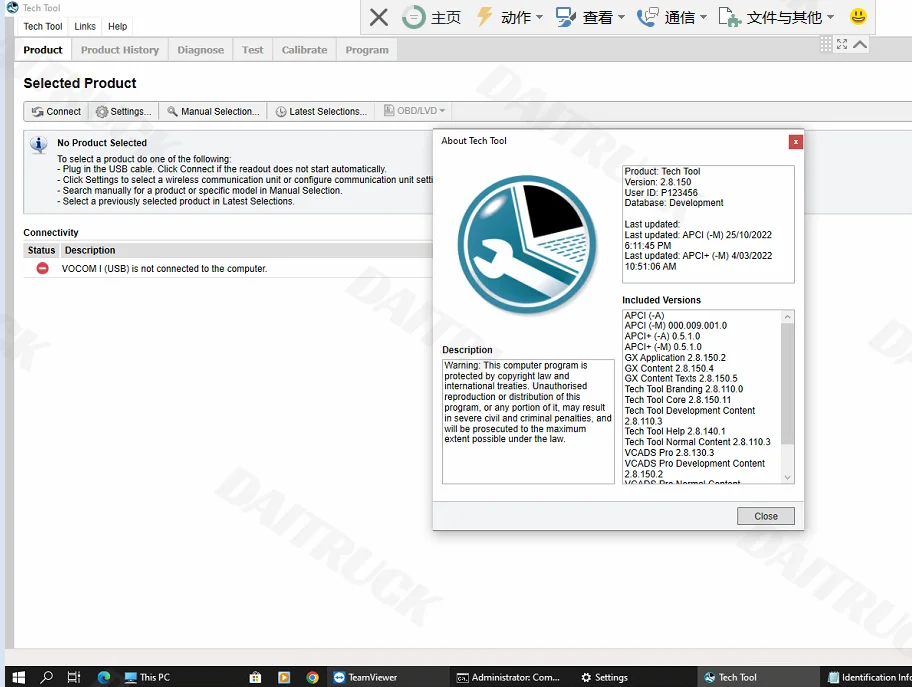The image size is (912, 687).
Task: Click 'User ID: P123456' text
Action: [661, 193]
